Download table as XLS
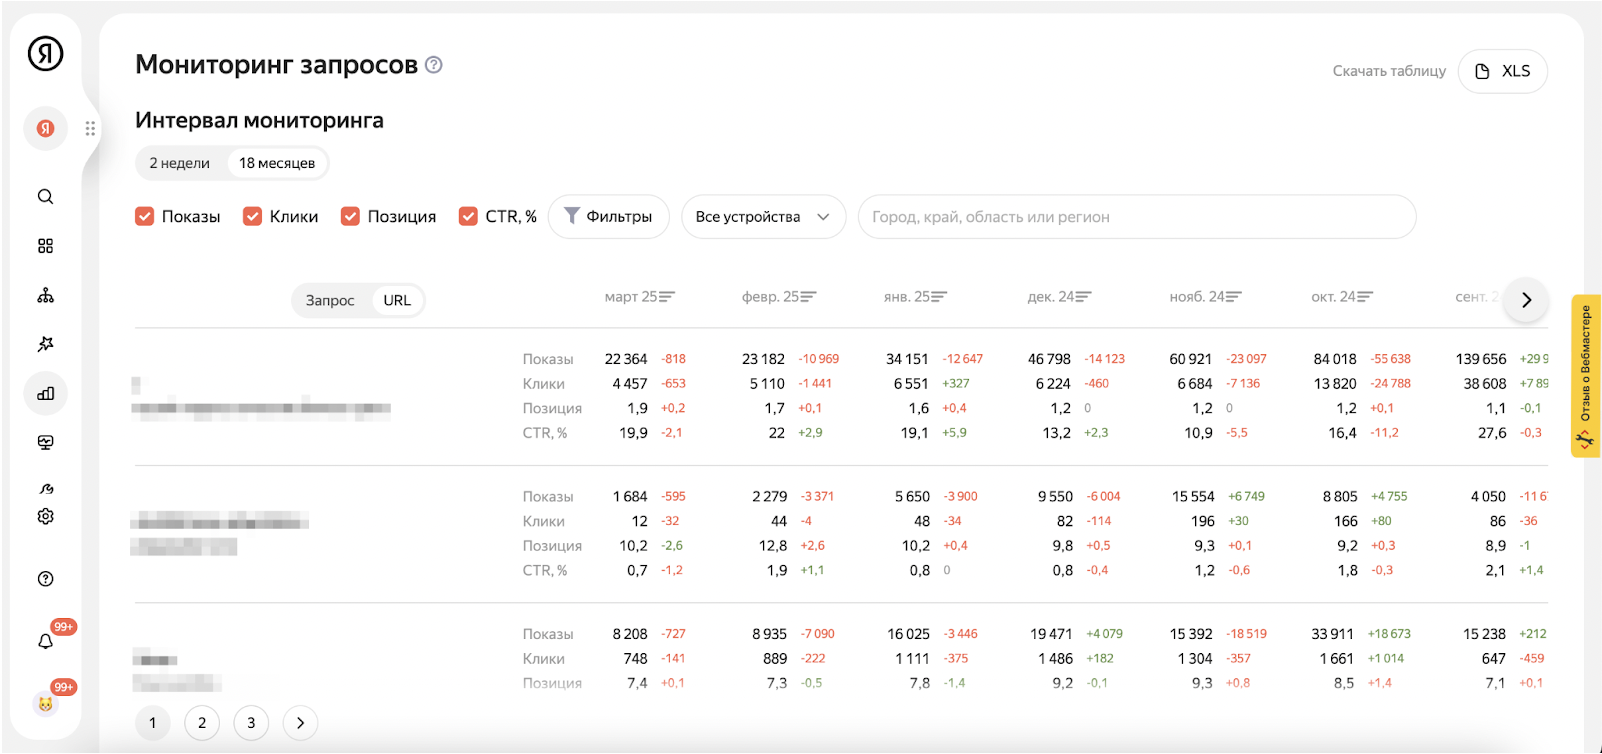The height and width of the screenshot is (754, 1602). pyautogui.click(x=1503, y=71)
